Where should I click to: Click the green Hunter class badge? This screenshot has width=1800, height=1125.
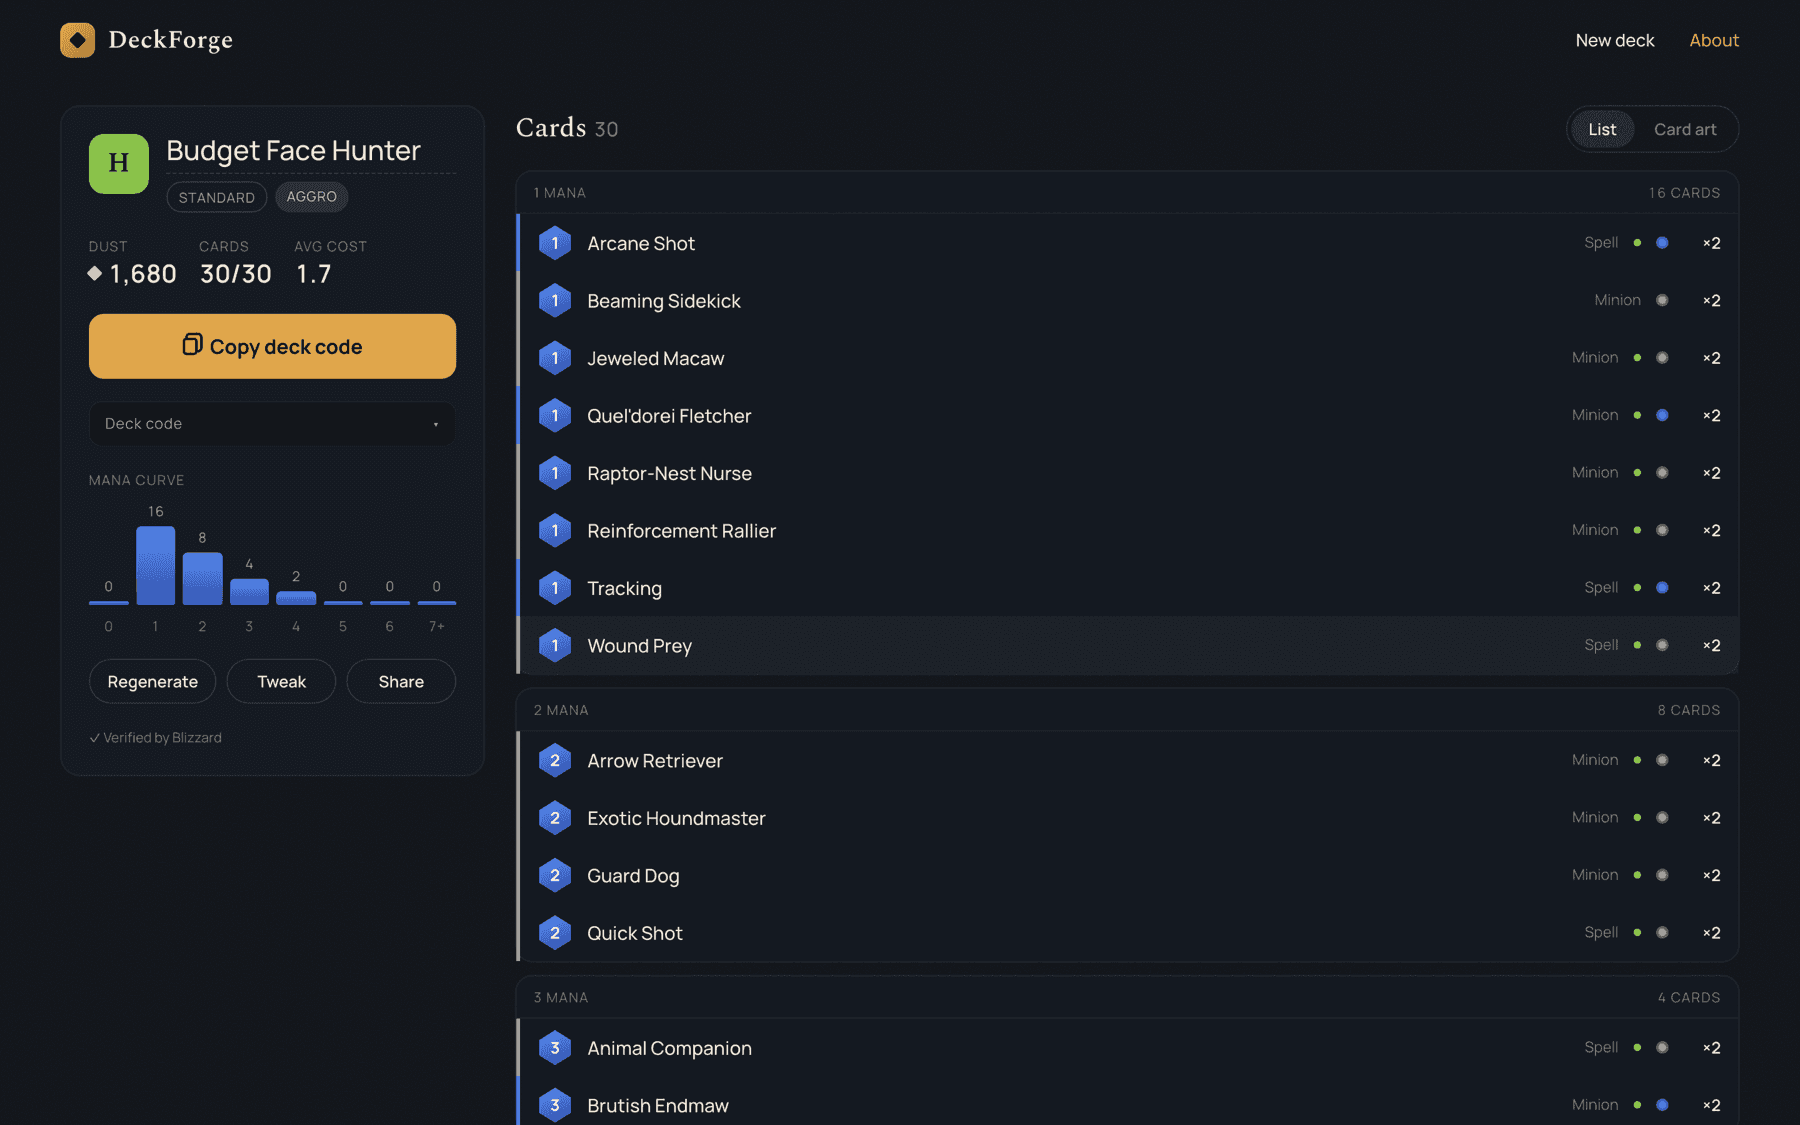pos(119,164)
